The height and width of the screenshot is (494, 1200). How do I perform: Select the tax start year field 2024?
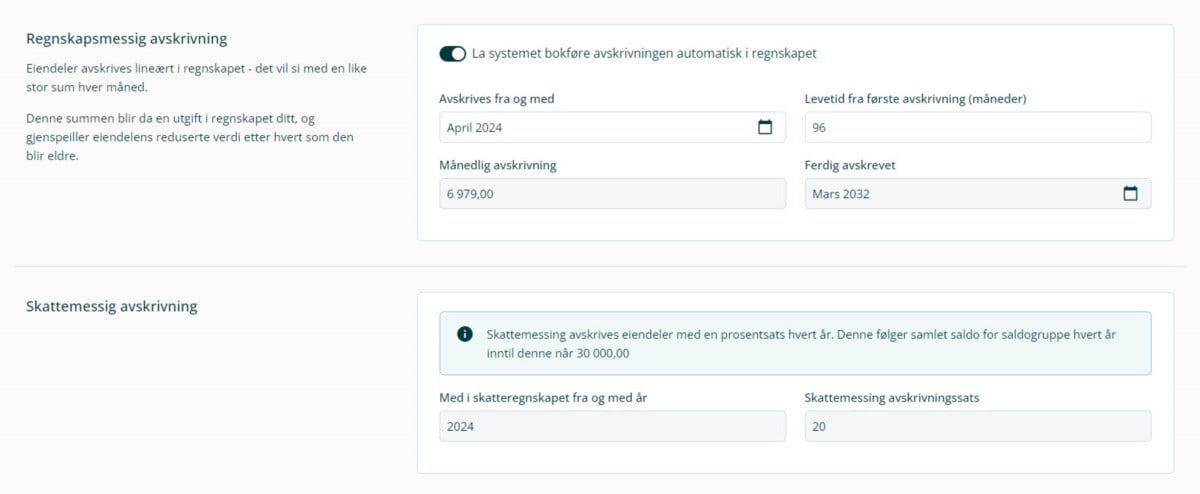pos(612,426)
